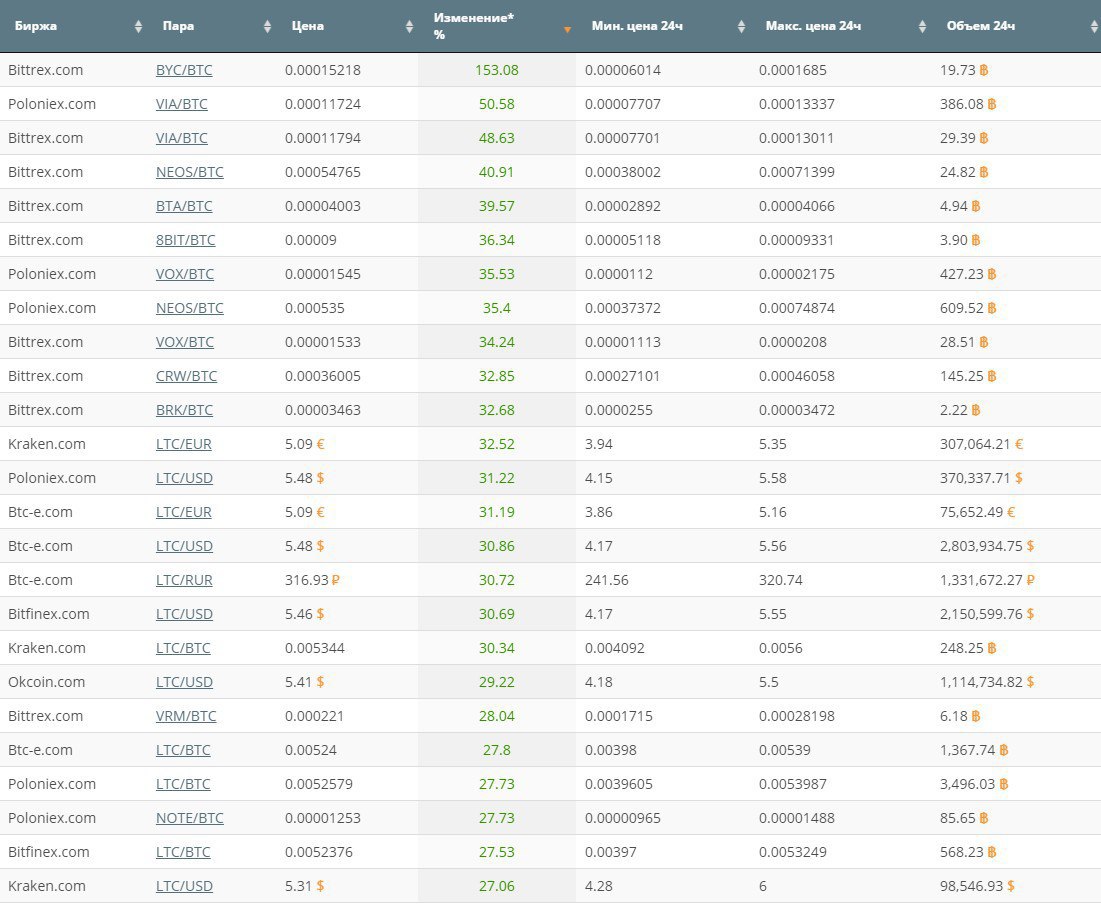The width and height of the screenshot is (1101, 904).
Task: Select volume 1,331,672.27 in LTC/RUR row
Action: [981, 580]
